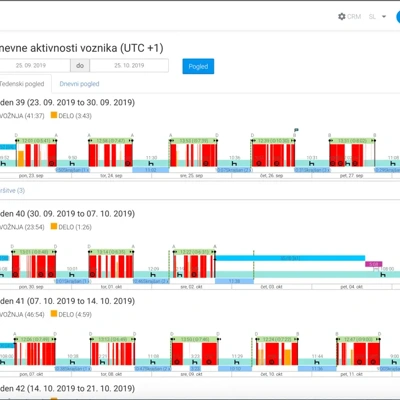Switch to the Dnevni pogled tab
Viewport: 400px width, 400px height.
click(79, 84)
